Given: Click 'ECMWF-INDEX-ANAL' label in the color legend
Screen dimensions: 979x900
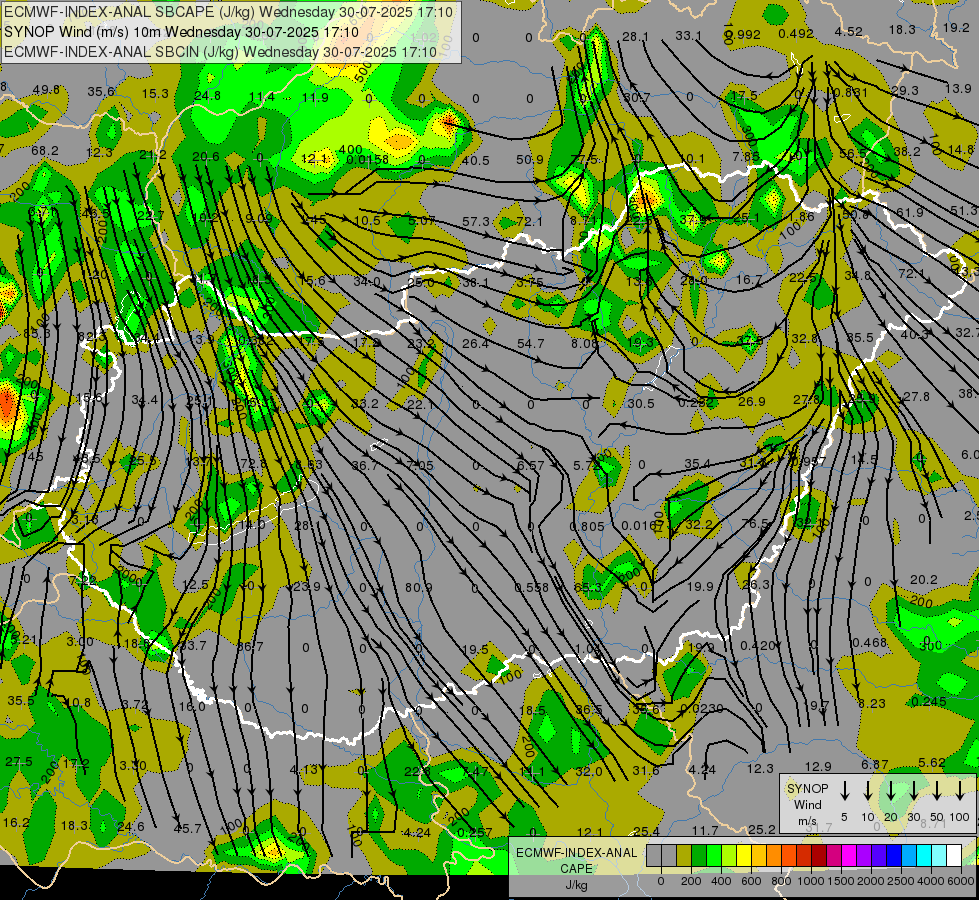Looking at the screenshot, I should (x=576, y=853).
